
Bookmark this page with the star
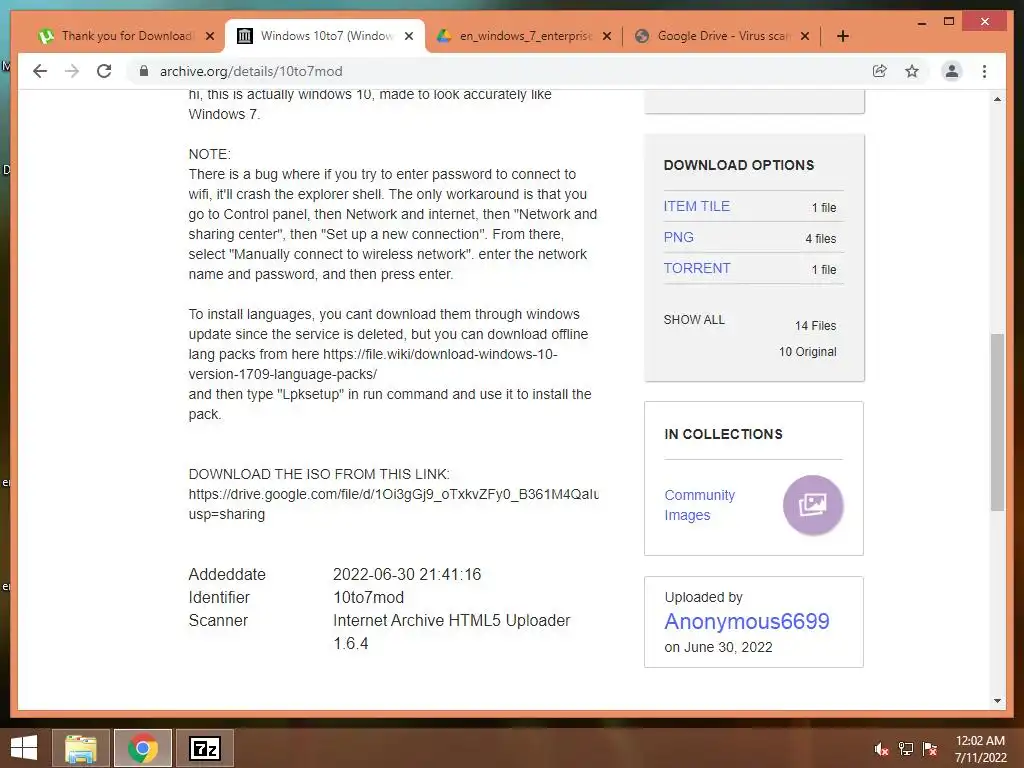912,71
